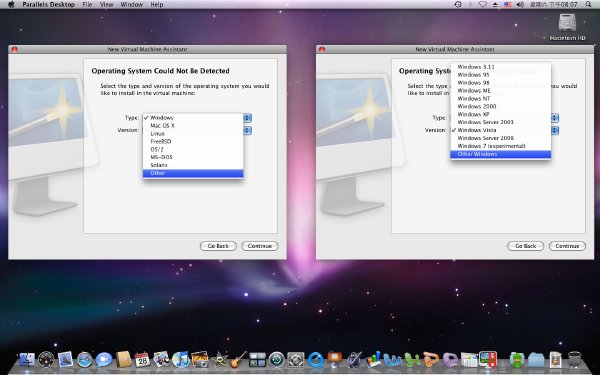Click menu bar clock showing 08:07
Screen dimensions: 600x375
click(554, 5)
